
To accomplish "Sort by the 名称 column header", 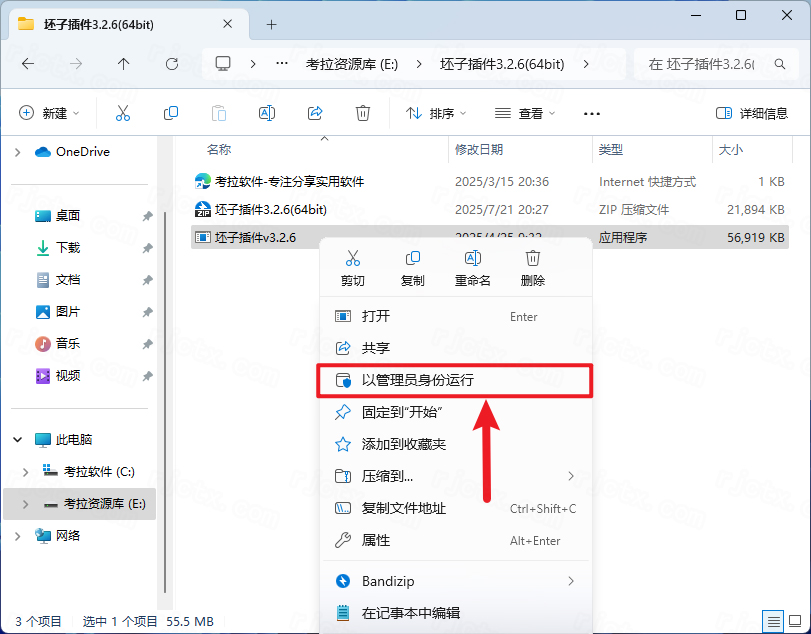I will pos(219,150).
